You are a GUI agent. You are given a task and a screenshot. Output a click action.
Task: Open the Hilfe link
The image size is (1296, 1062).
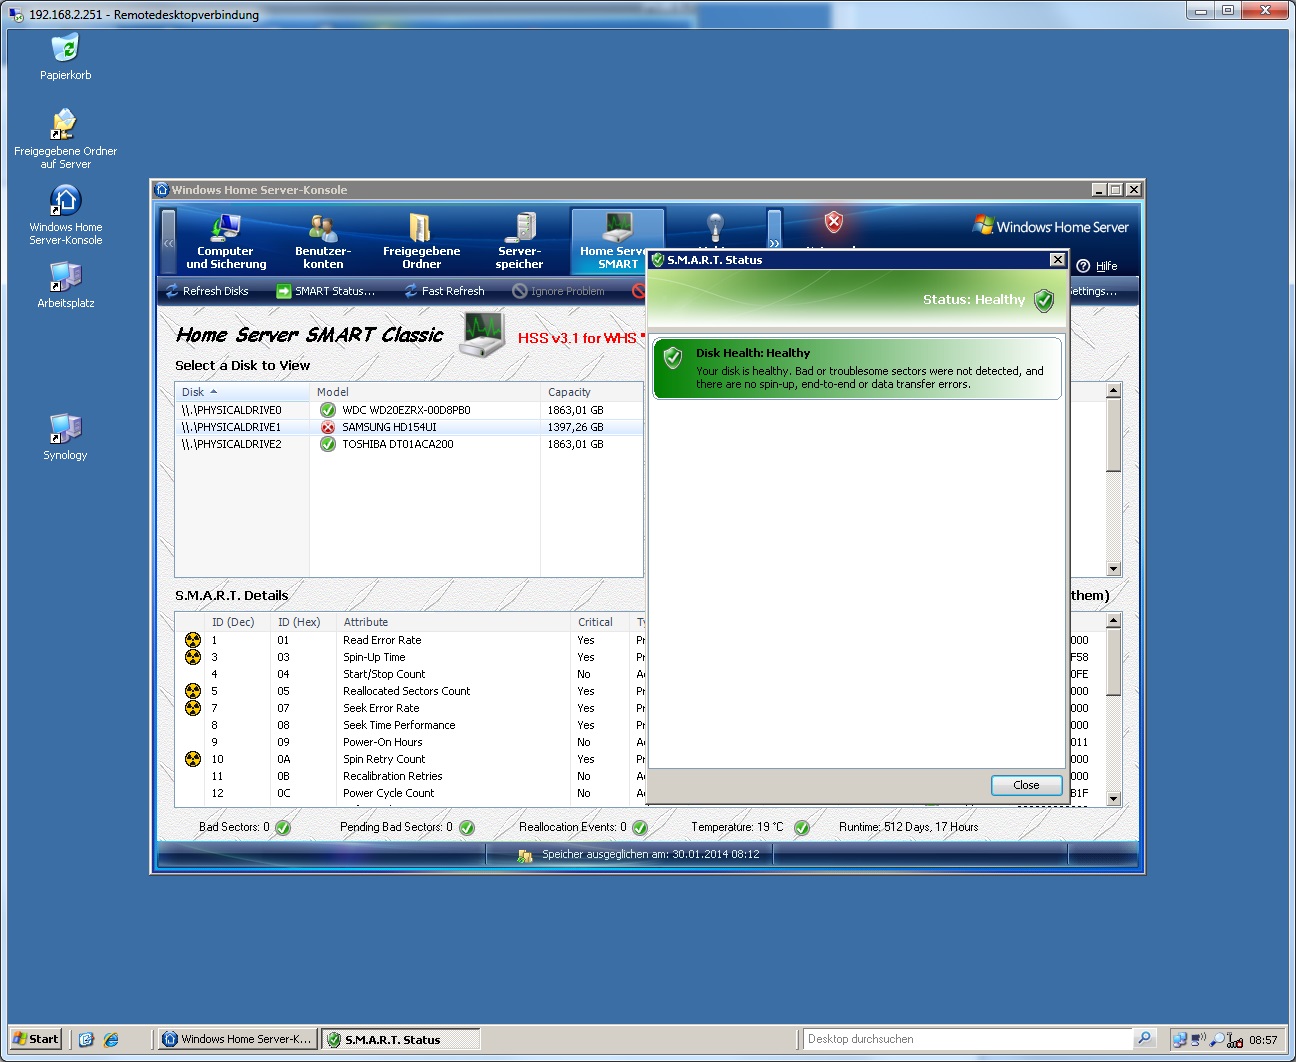[x=1106, y=266]
